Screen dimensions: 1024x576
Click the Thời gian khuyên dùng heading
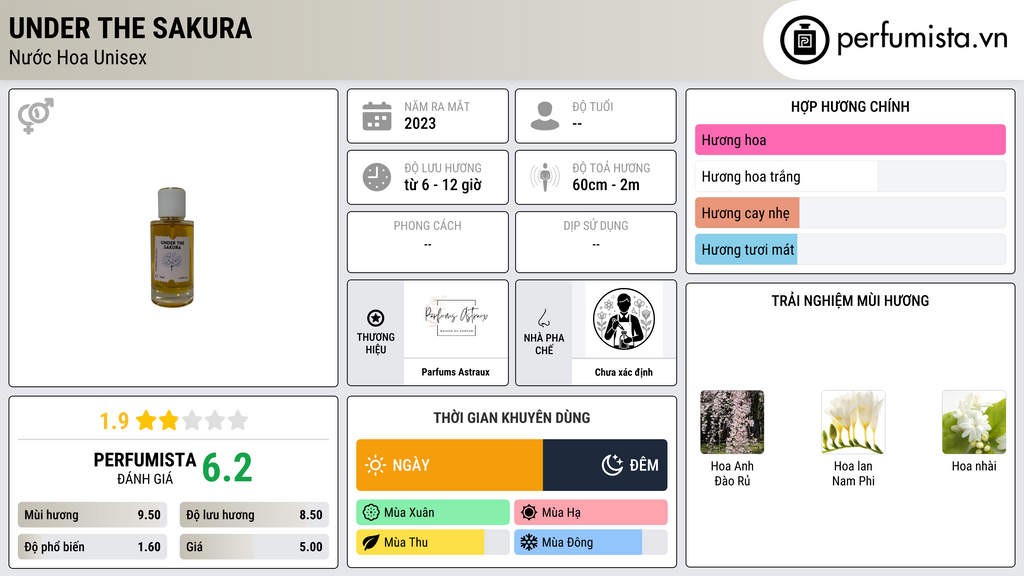[x=512, y=417]
